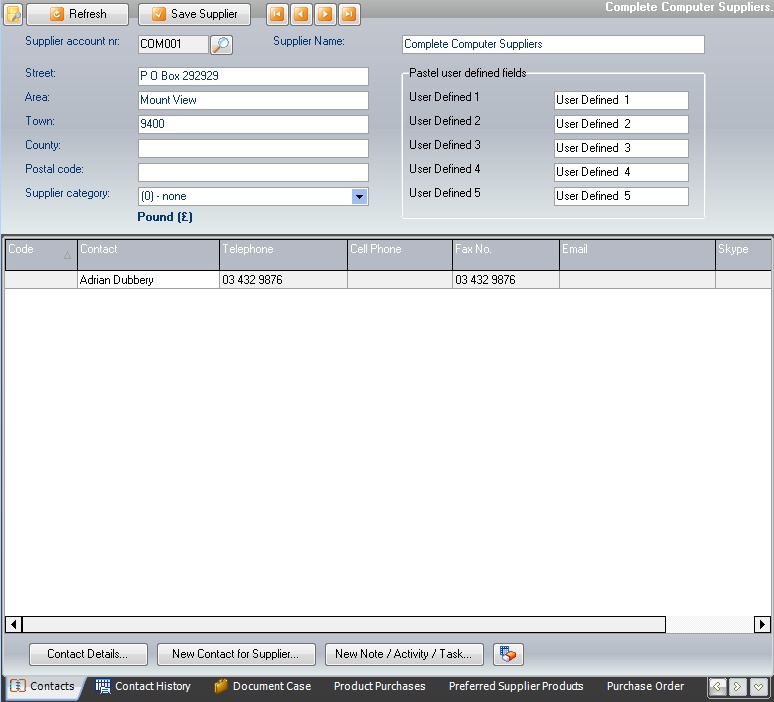The height and width of the screenshot is (702, 774).
Task: Open the tab list dropdown arrow
Action: click(759, 687)
